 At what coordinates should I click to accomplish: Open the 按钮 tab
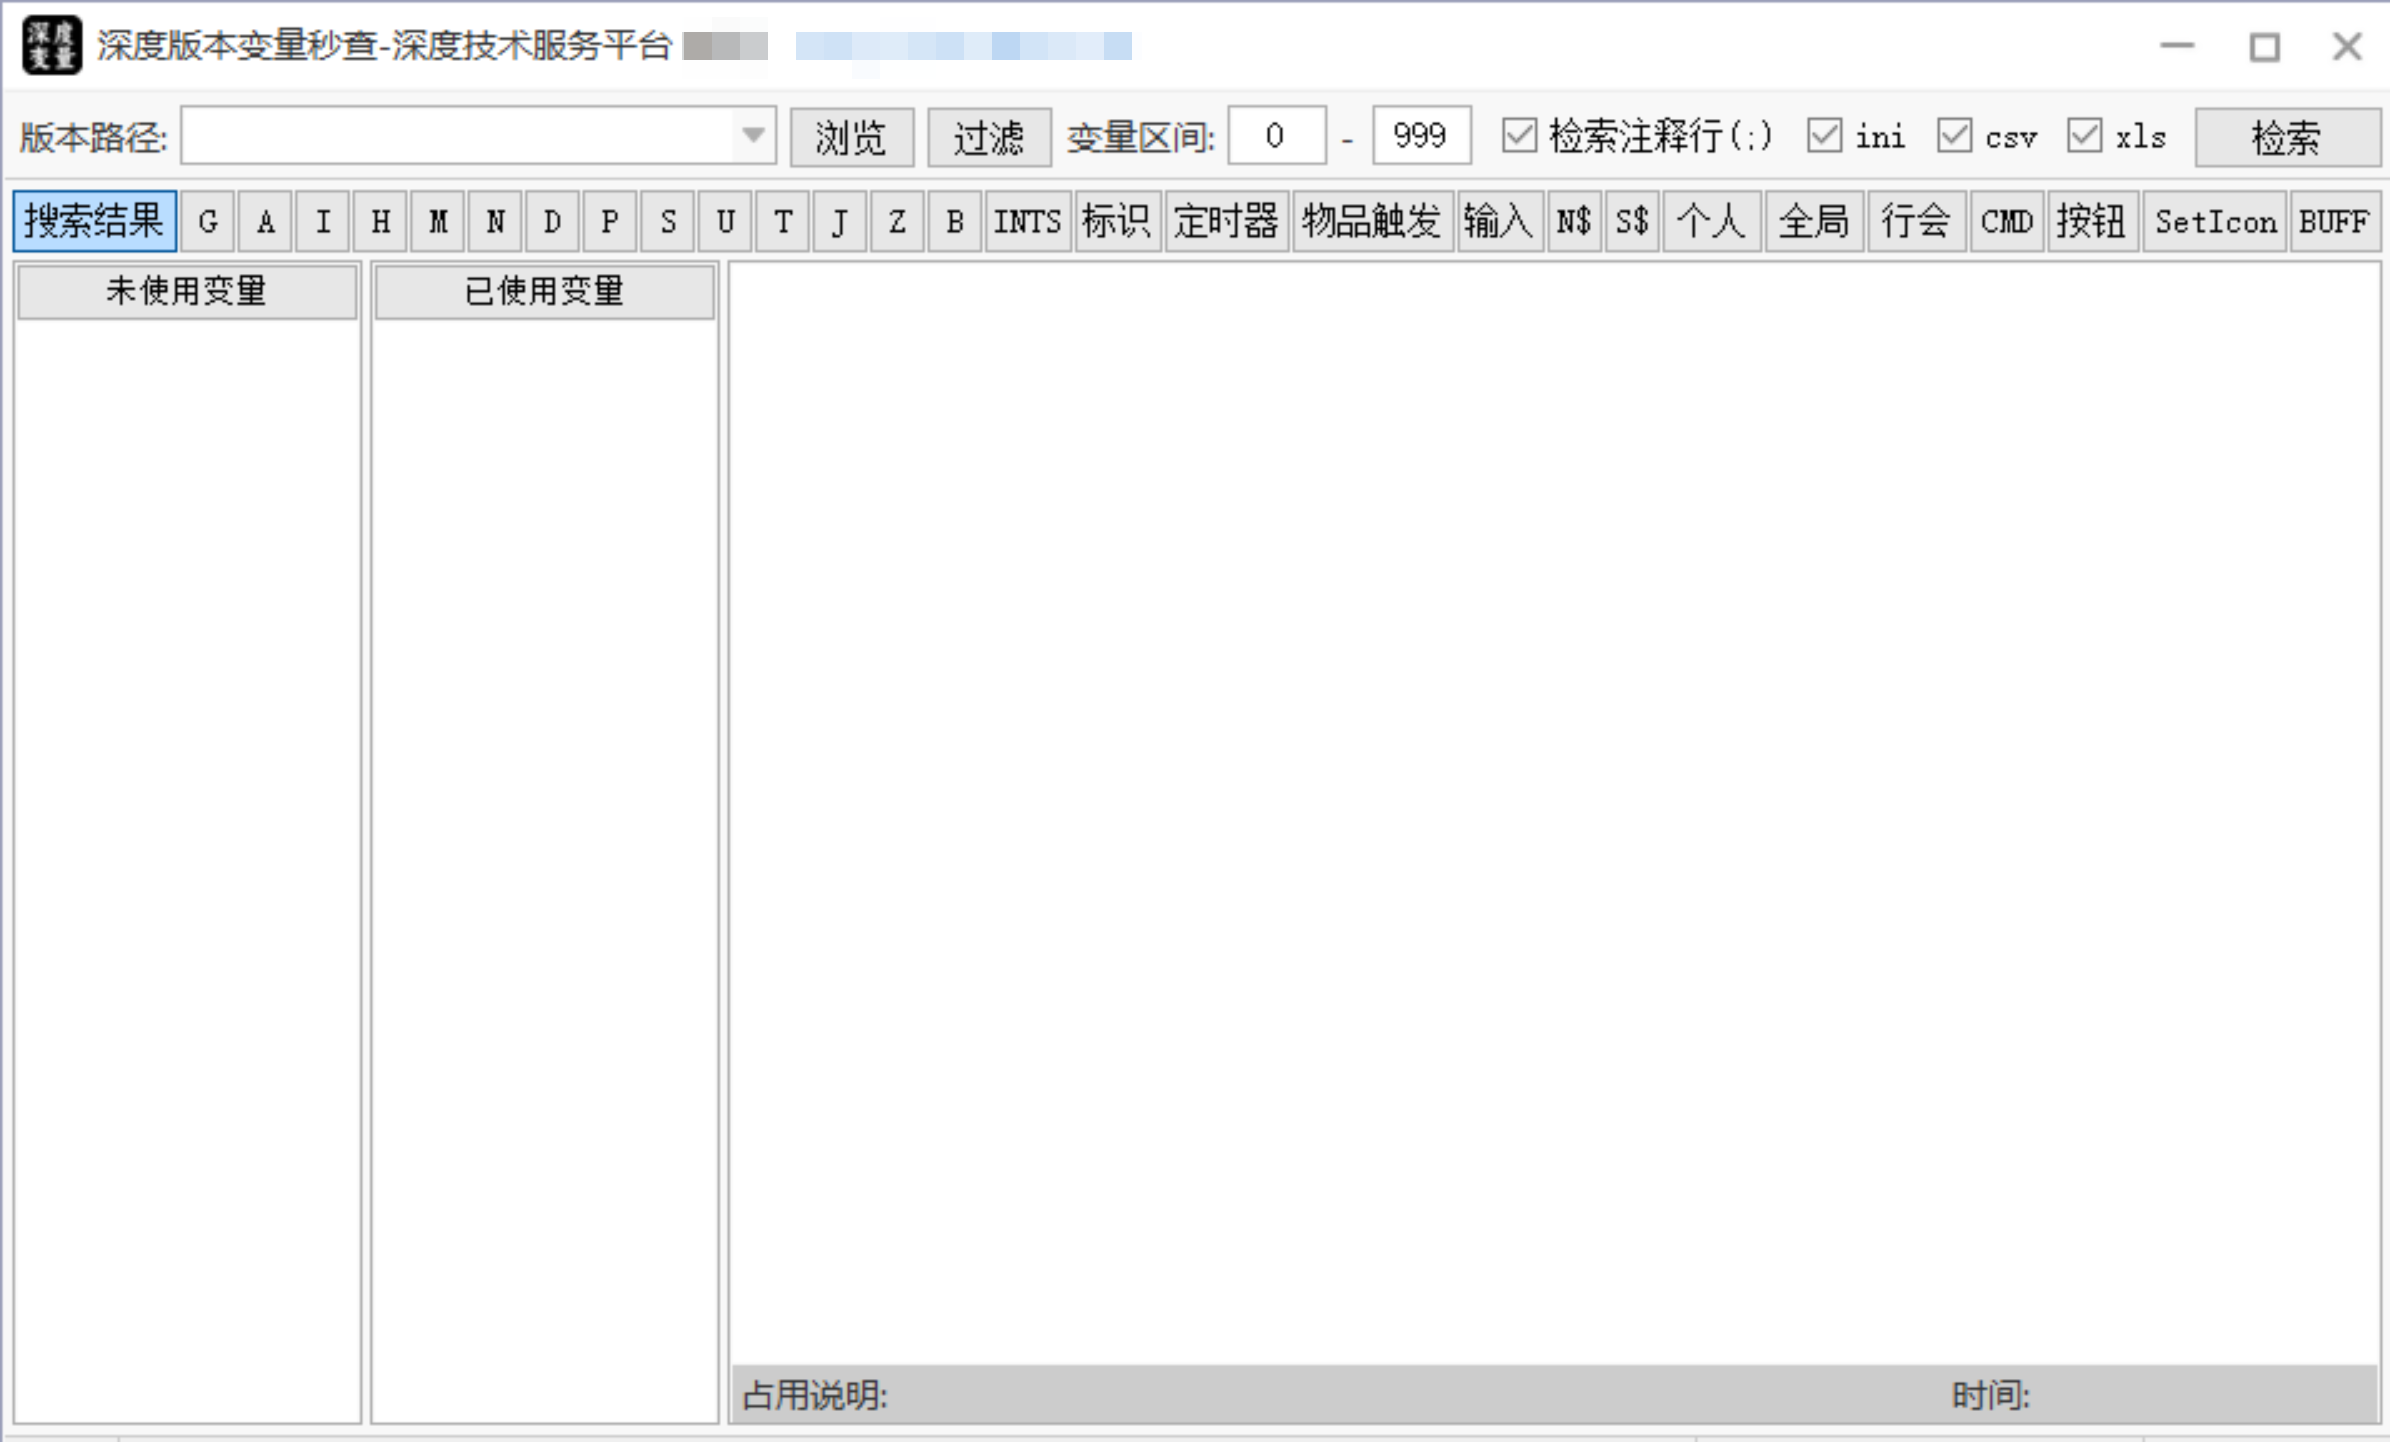click(x=2092, y=221)
